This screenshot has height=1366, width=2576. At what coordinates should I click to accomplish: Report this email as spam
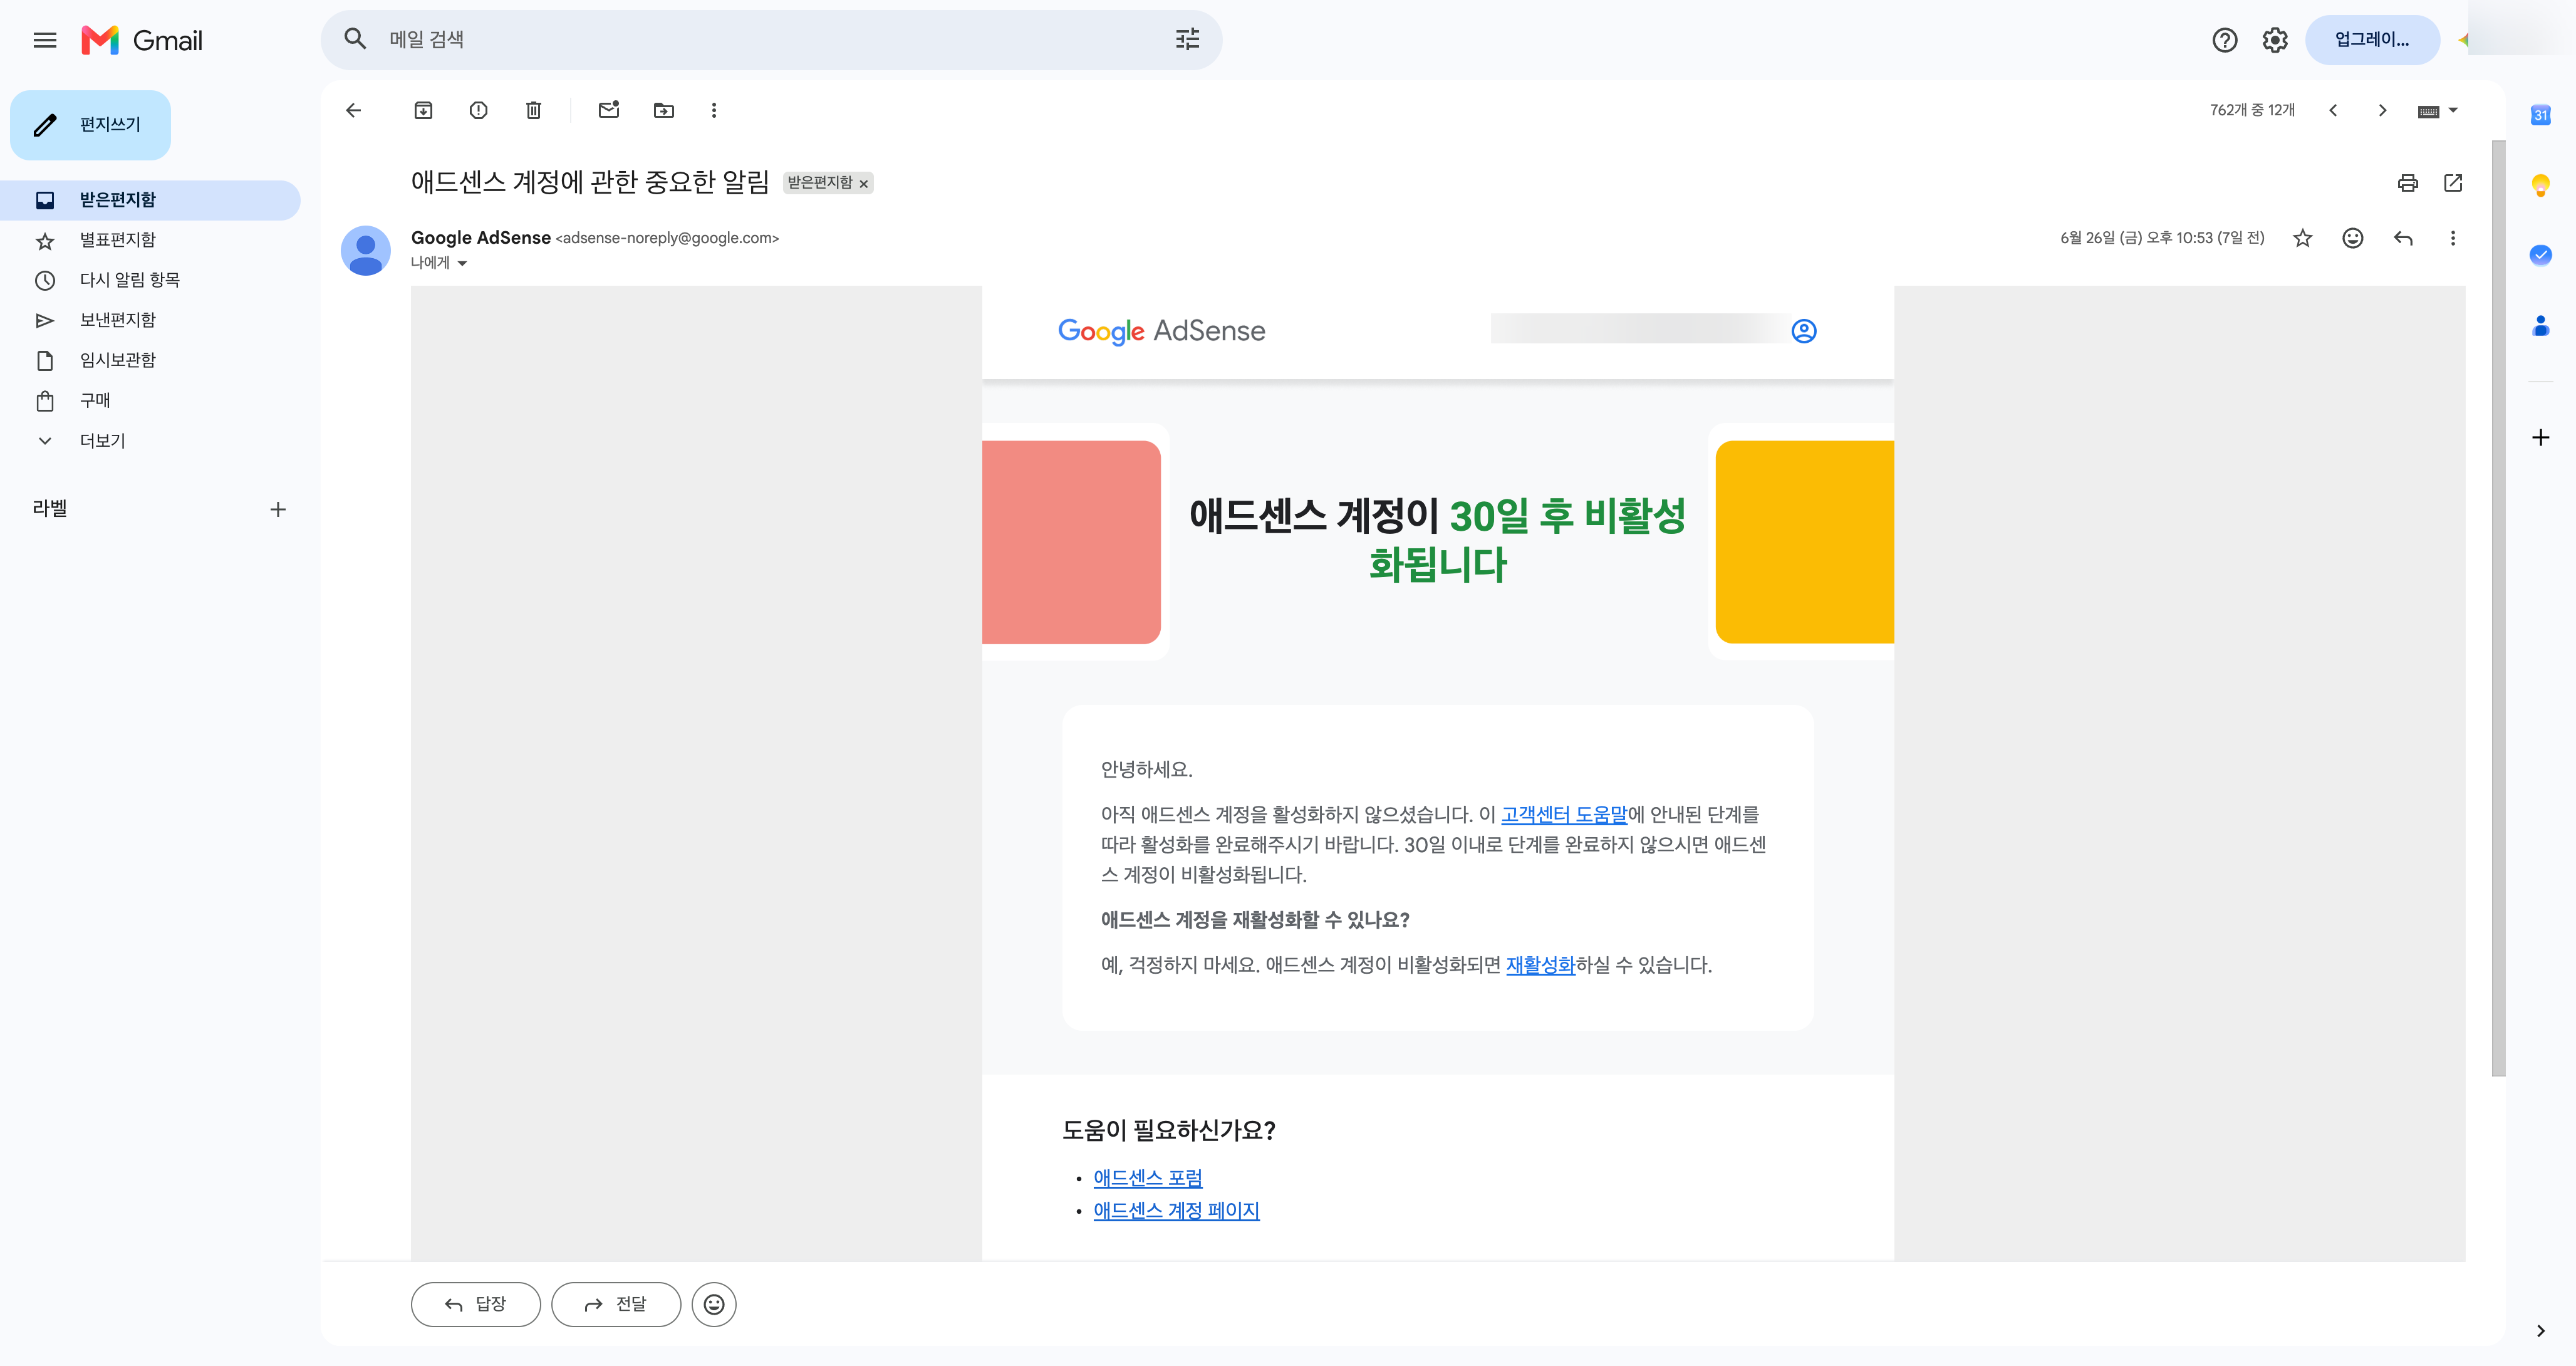478,110
